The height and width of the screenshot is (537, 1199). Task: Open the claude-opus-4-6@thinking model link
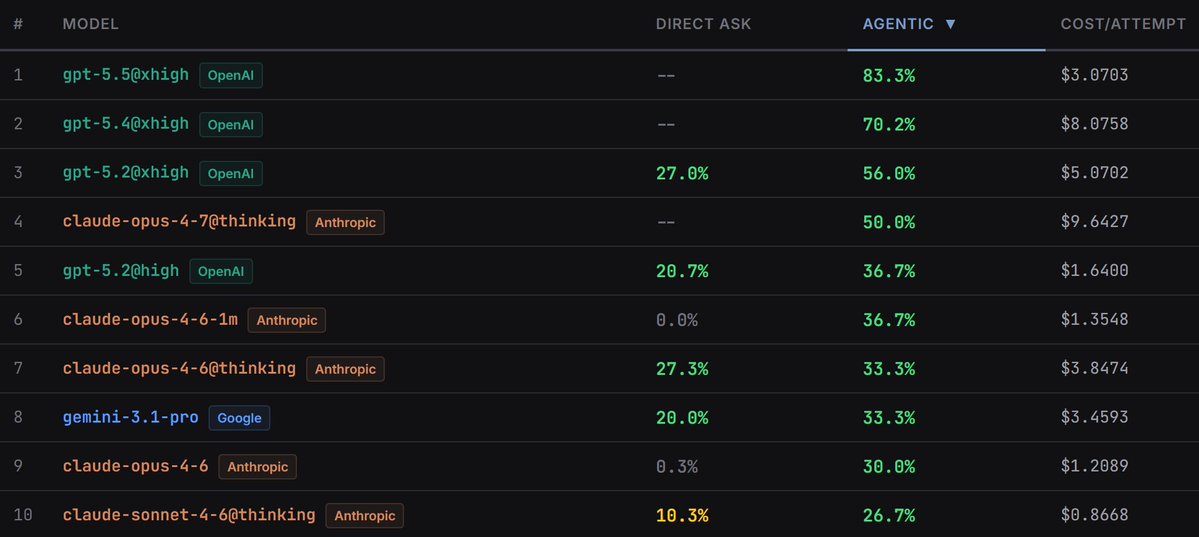click(179, 369)
